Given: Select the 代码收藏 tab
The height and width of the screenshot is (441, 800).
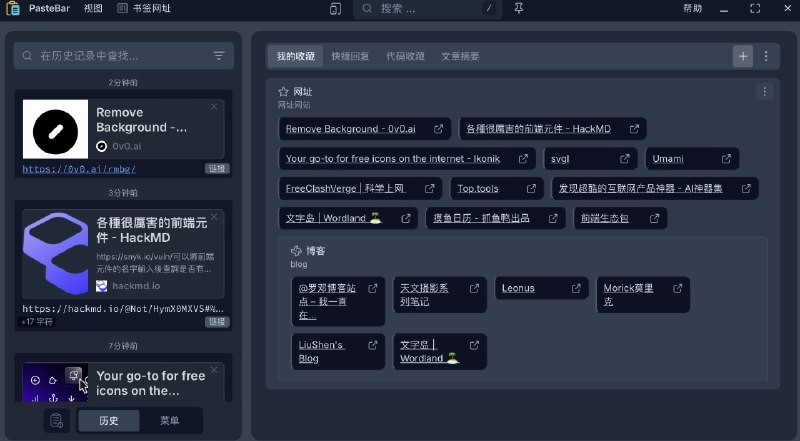Looking at the screenshot, I should tap(405, 56).
